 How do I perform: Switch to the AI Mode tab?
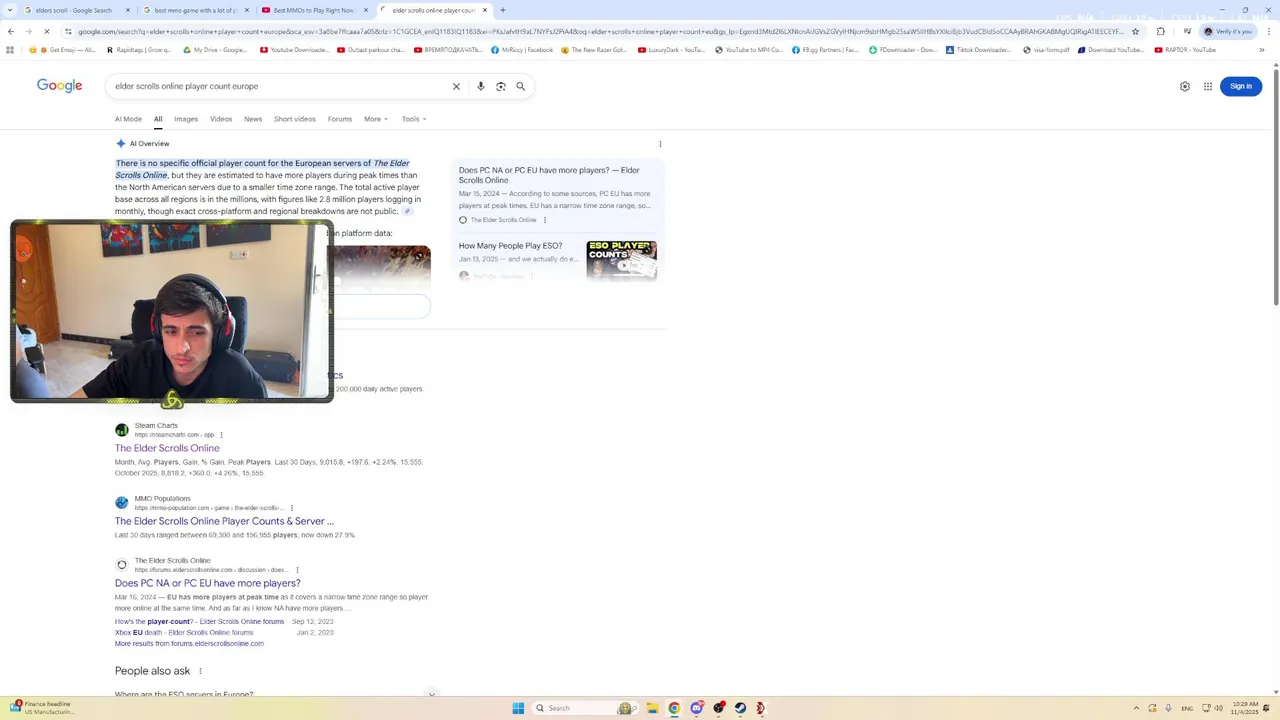tap(128, 119)
